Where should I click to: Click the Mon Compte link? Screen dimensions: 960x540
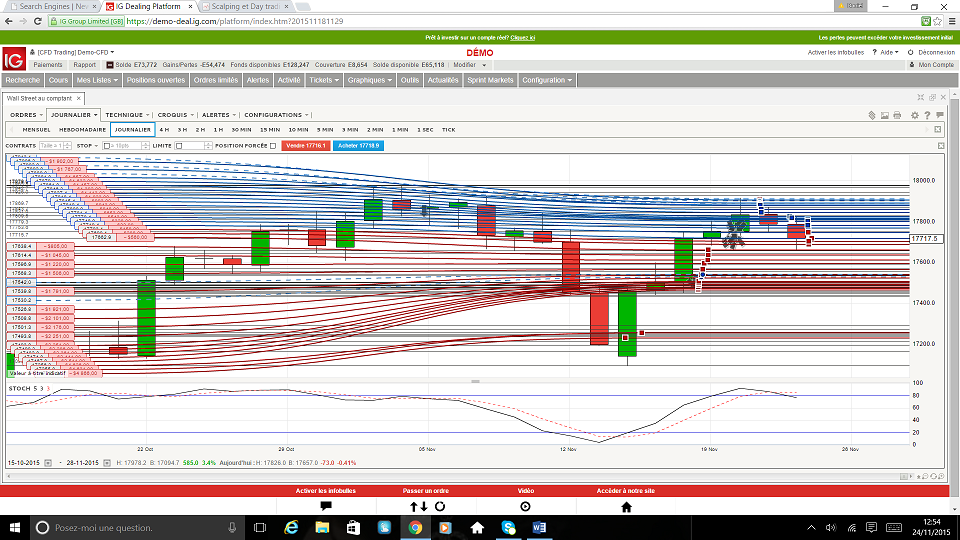pyautogui.click(x=936, y=65)
